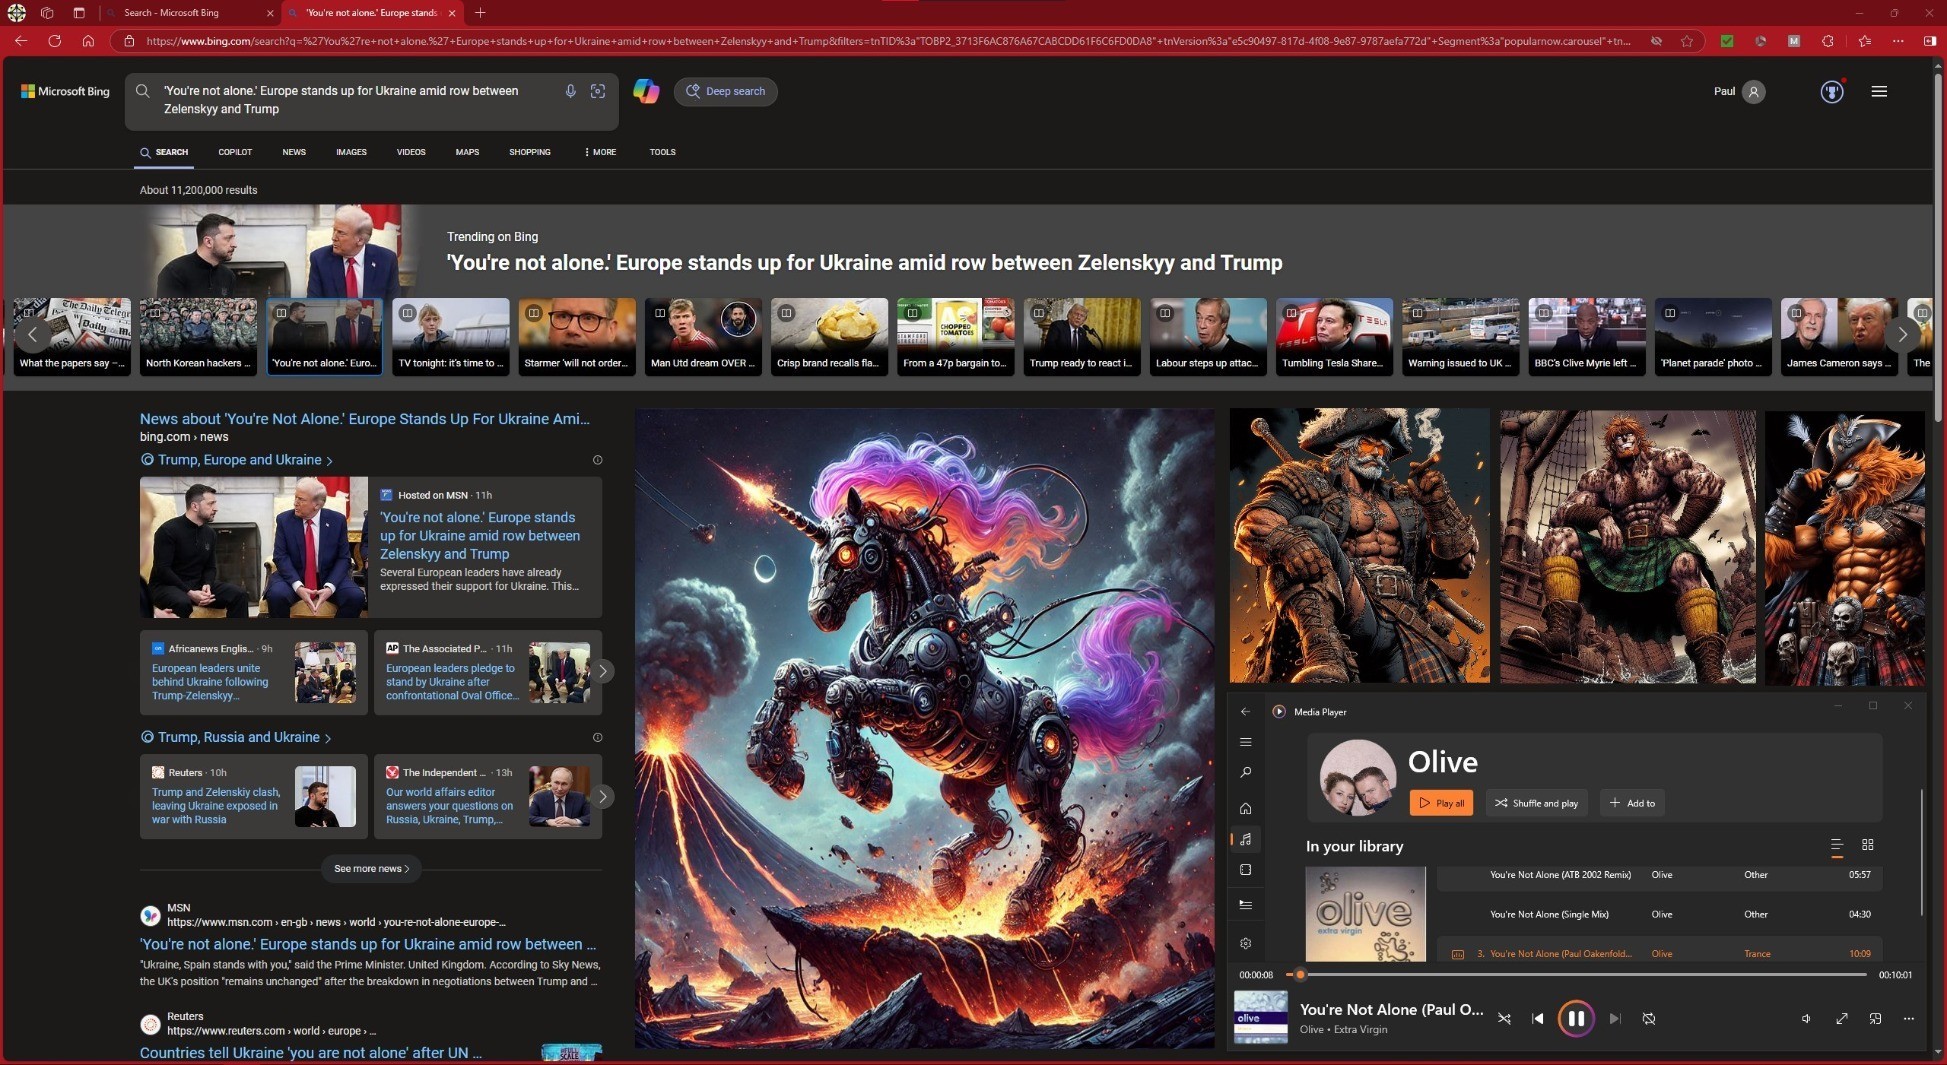Open the browser home page icon
This screenshot has height=1065, width=1947.
pos(88,41)
